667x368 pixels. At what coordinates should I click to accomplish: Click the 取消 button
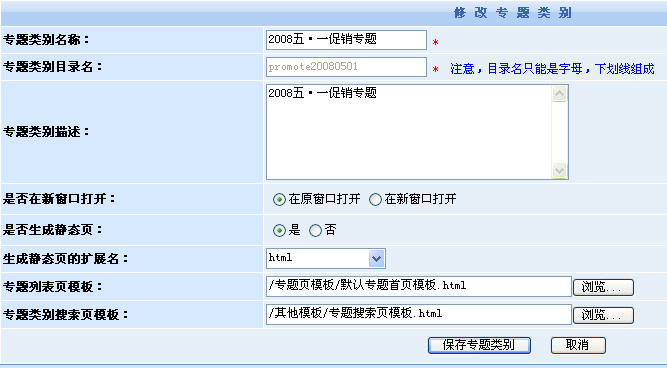tap(578, 345)
